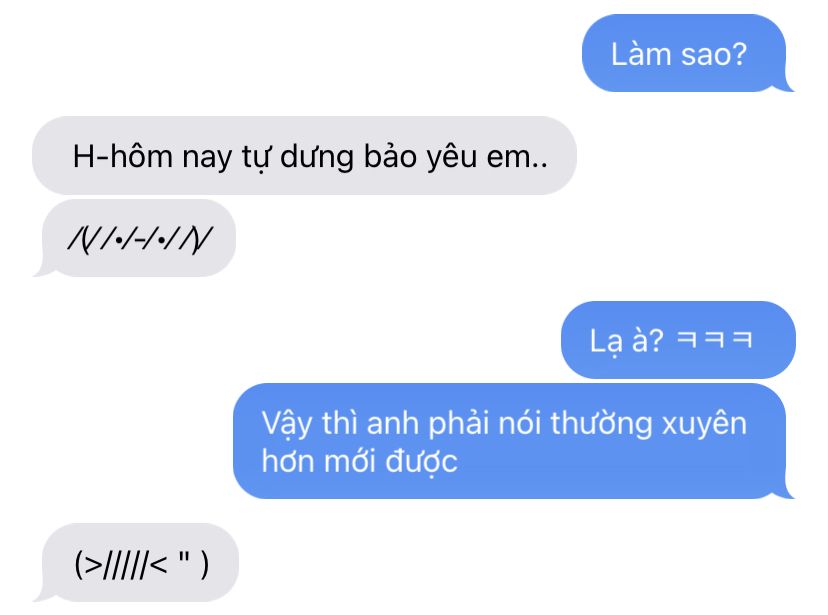The image size is (828, 615).
Task: Tap the 'Làm sao?' blue message bubble
Action: pyautogui.click(x=684, y=53)
